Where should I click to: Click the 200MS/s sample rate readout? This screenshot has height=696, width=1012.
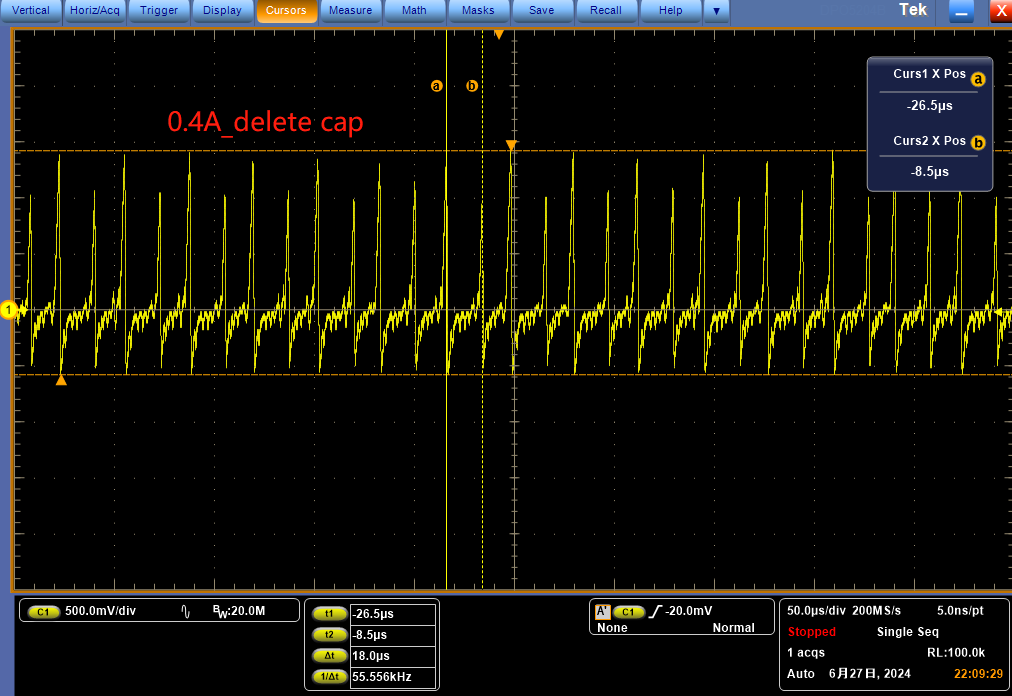876,611
